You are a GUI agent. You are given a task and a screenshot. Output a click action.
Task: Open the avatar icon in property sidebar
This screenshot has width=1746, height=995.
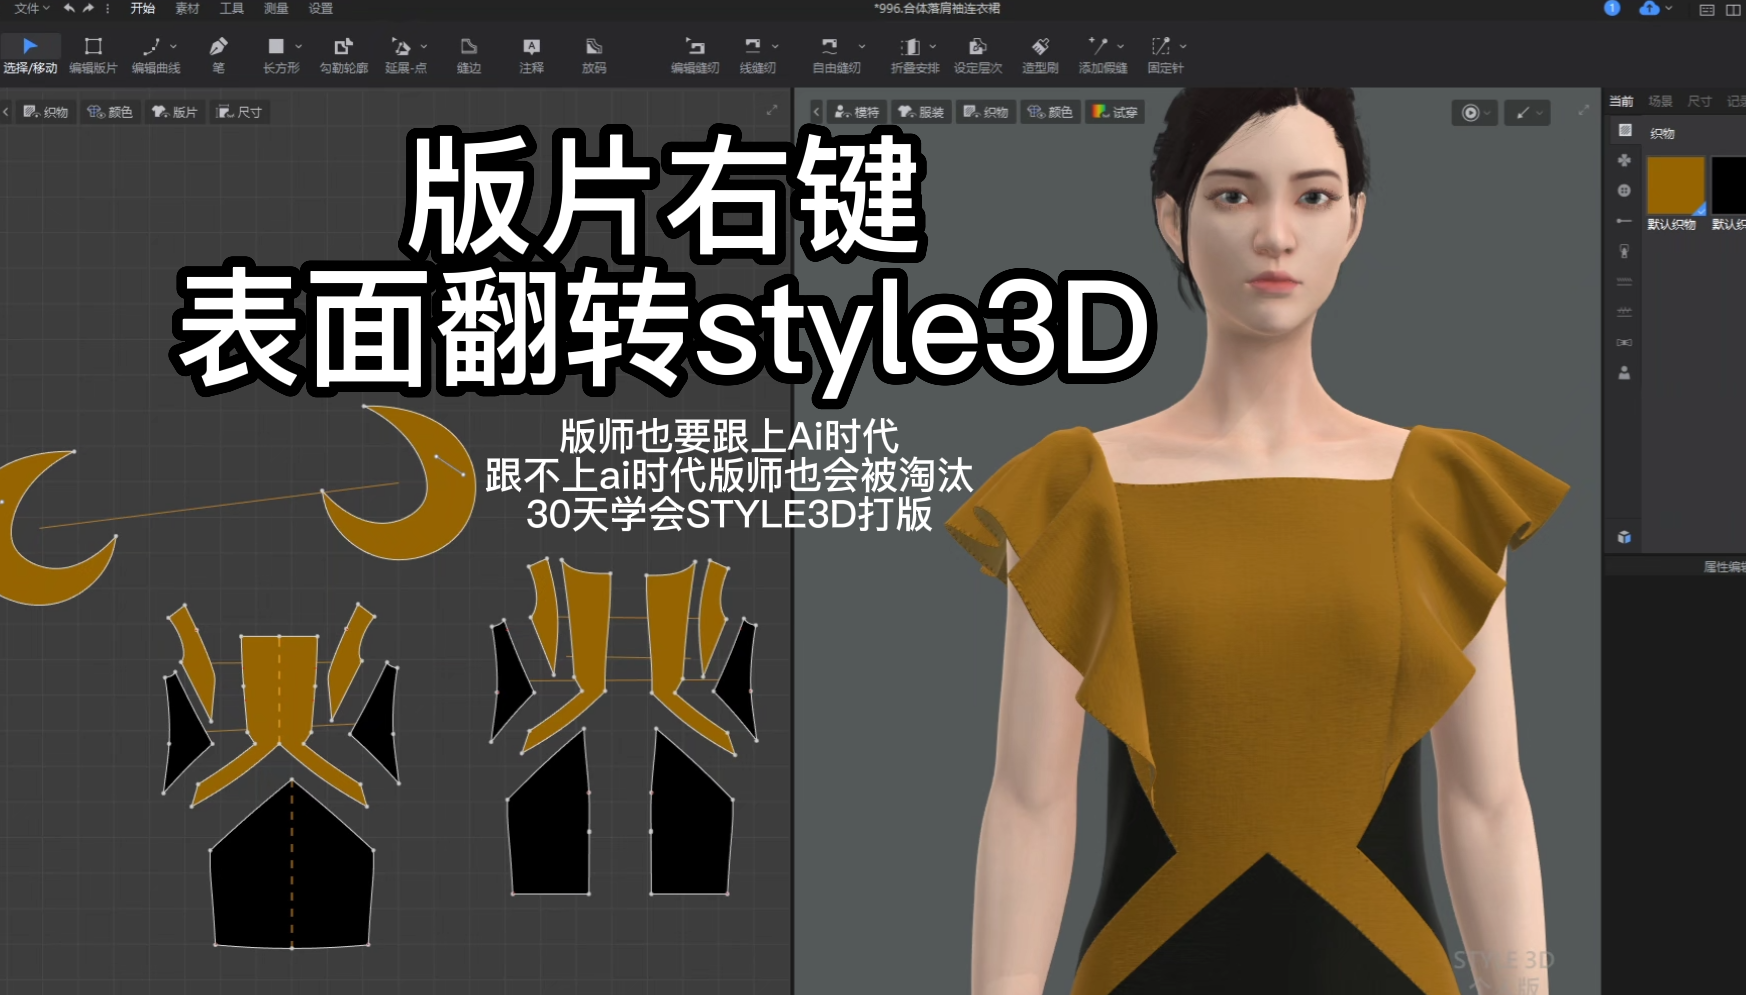click(1624, 373)
